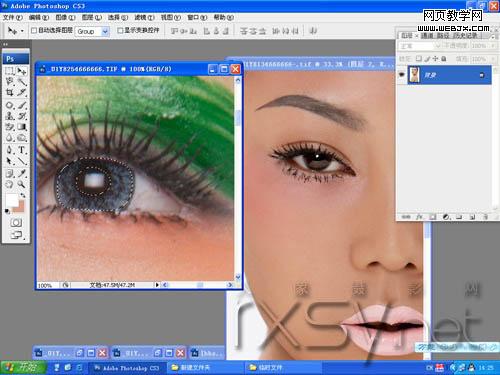Click the swap foreground/background colors arrow
This screenshot has width=500, height=375.
[22, 195]
